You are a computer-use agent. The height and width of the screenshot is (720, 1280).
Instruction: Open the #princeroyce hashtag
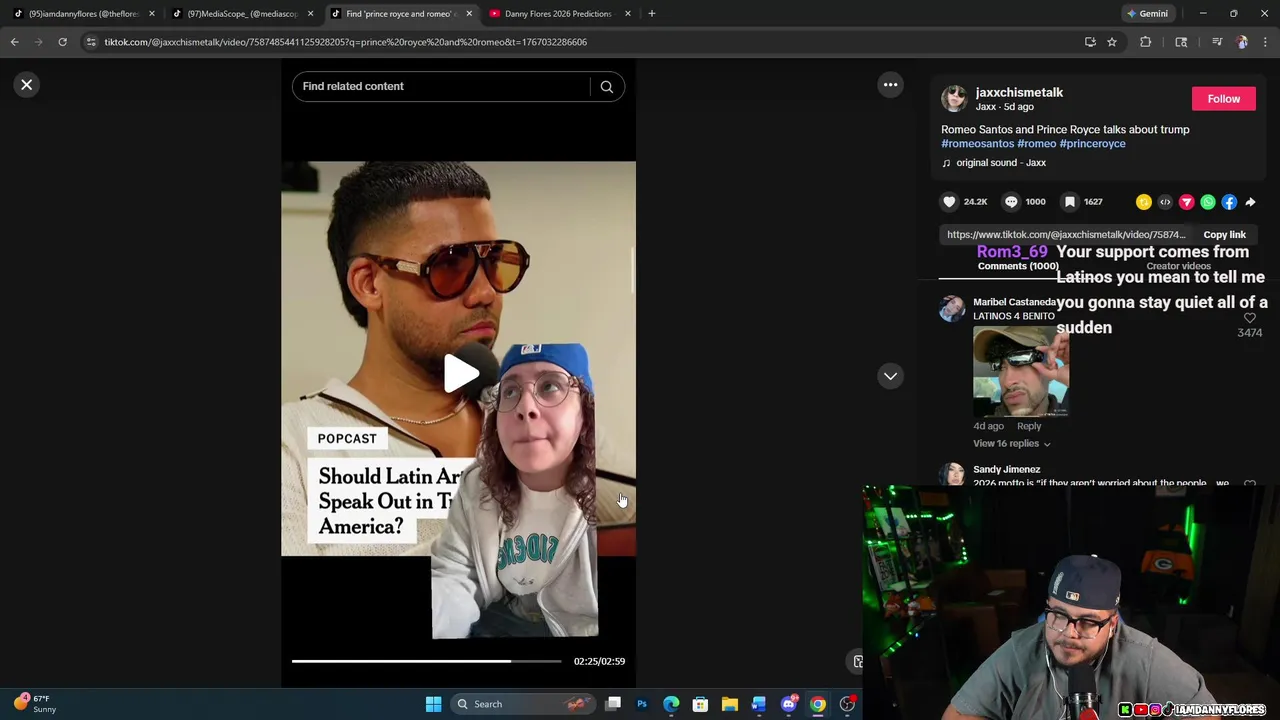tap(1092, 143)
